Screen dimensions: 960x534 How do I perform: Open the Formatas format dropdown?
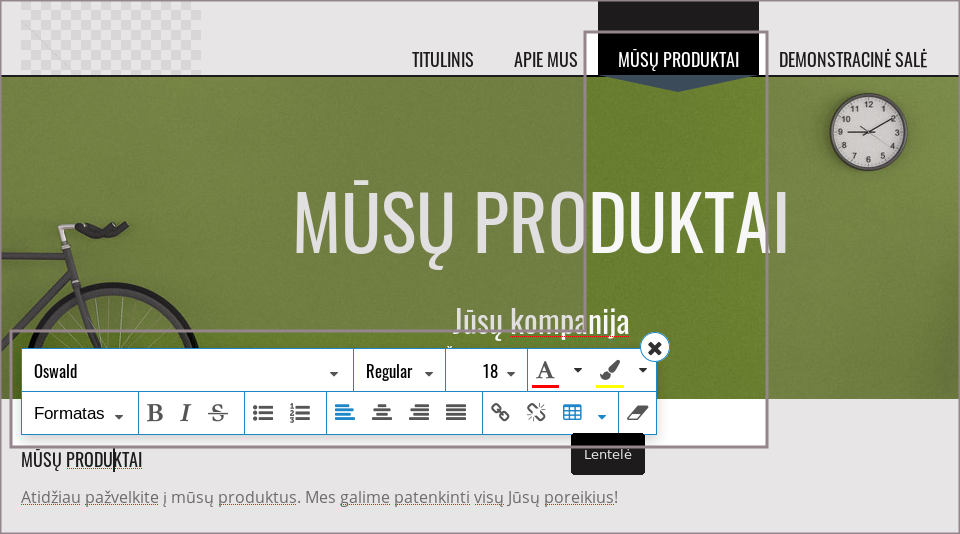pyautogui.click(x=79, y=414)
